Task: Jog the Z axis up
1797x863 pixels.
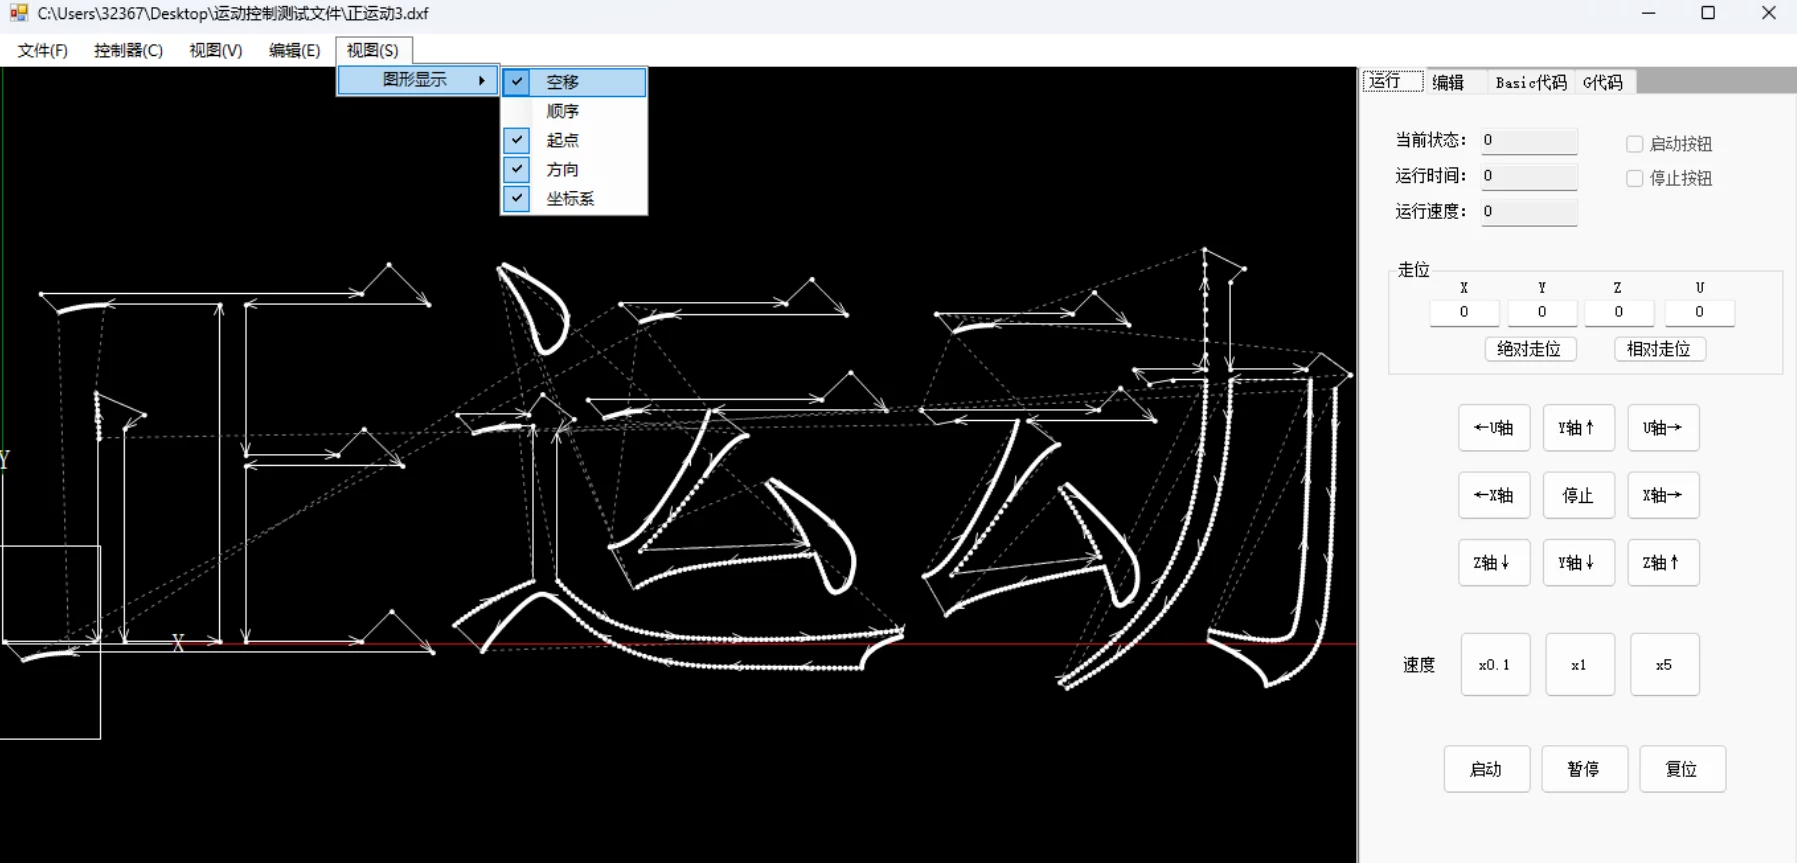Action: point(1663,563)
